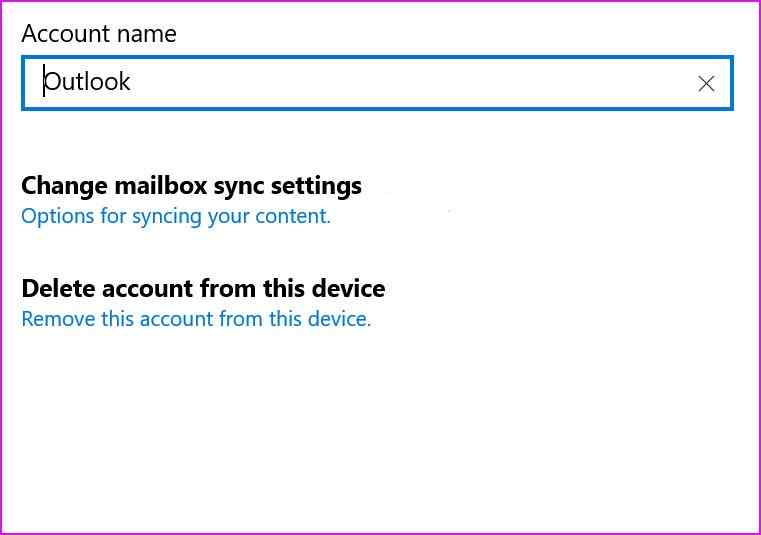The width and height of the screenshot is (761, 535).
Task: Click 'Remove this account from this device' link
Action: point(196,319)
